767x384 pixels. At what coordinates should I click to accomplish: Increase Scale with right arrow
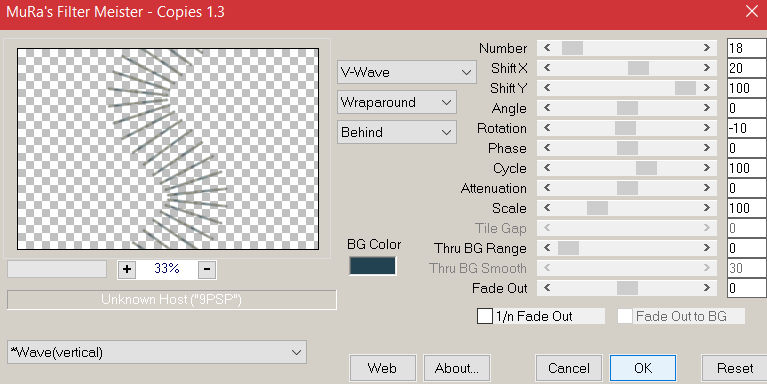[x=707, y=208]
